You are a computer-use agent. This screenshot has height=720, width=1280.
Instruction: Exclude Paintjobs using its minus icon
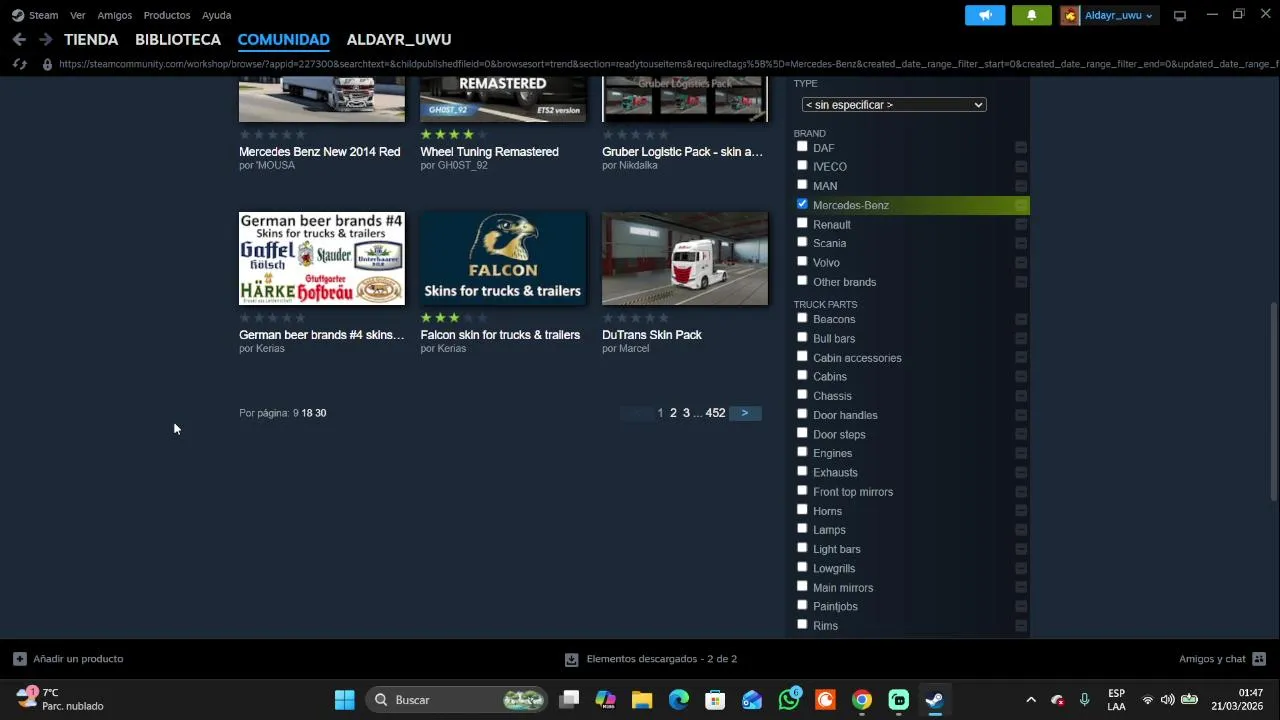click(1021, 606)
